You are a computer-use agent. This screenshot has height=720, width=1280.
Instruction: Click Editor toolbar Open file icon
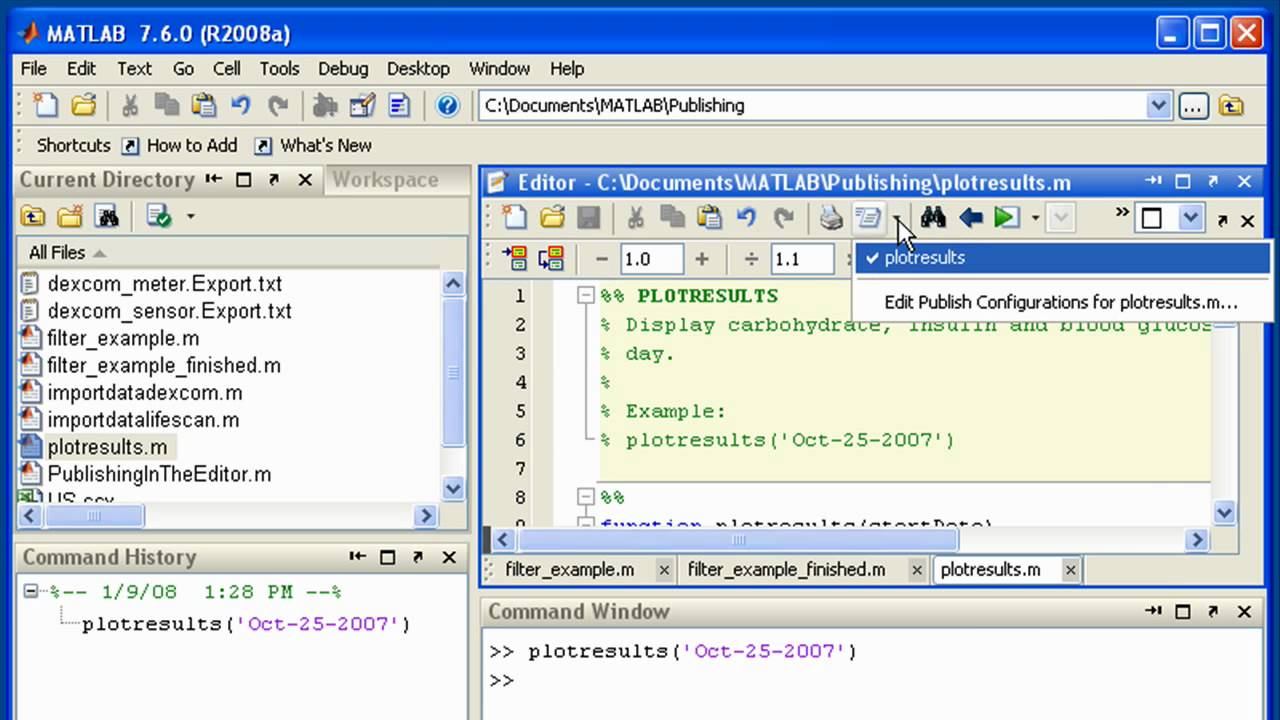(x=552, y=217)
